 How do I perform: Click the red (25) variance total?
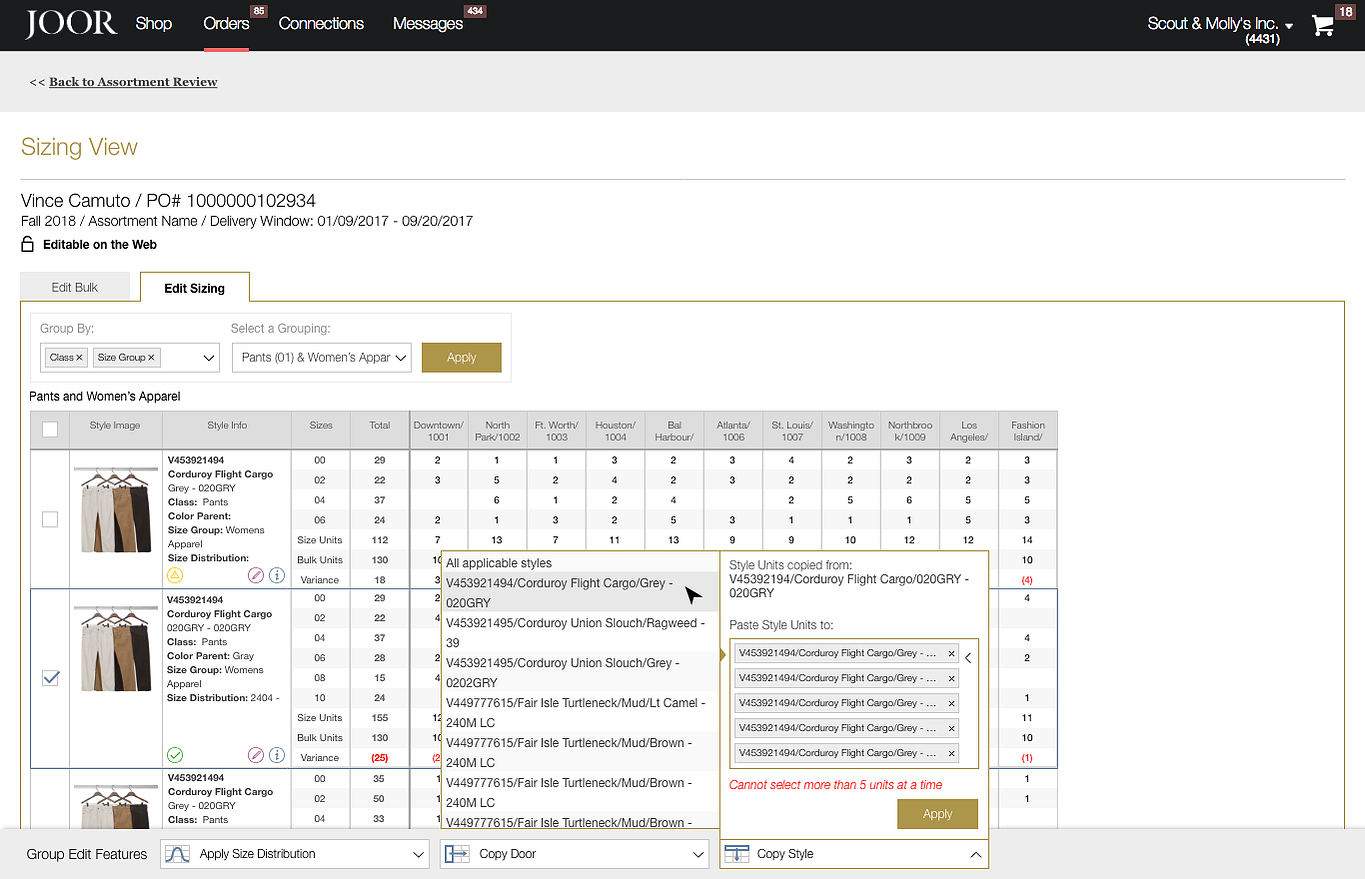[x=380, y=757]
